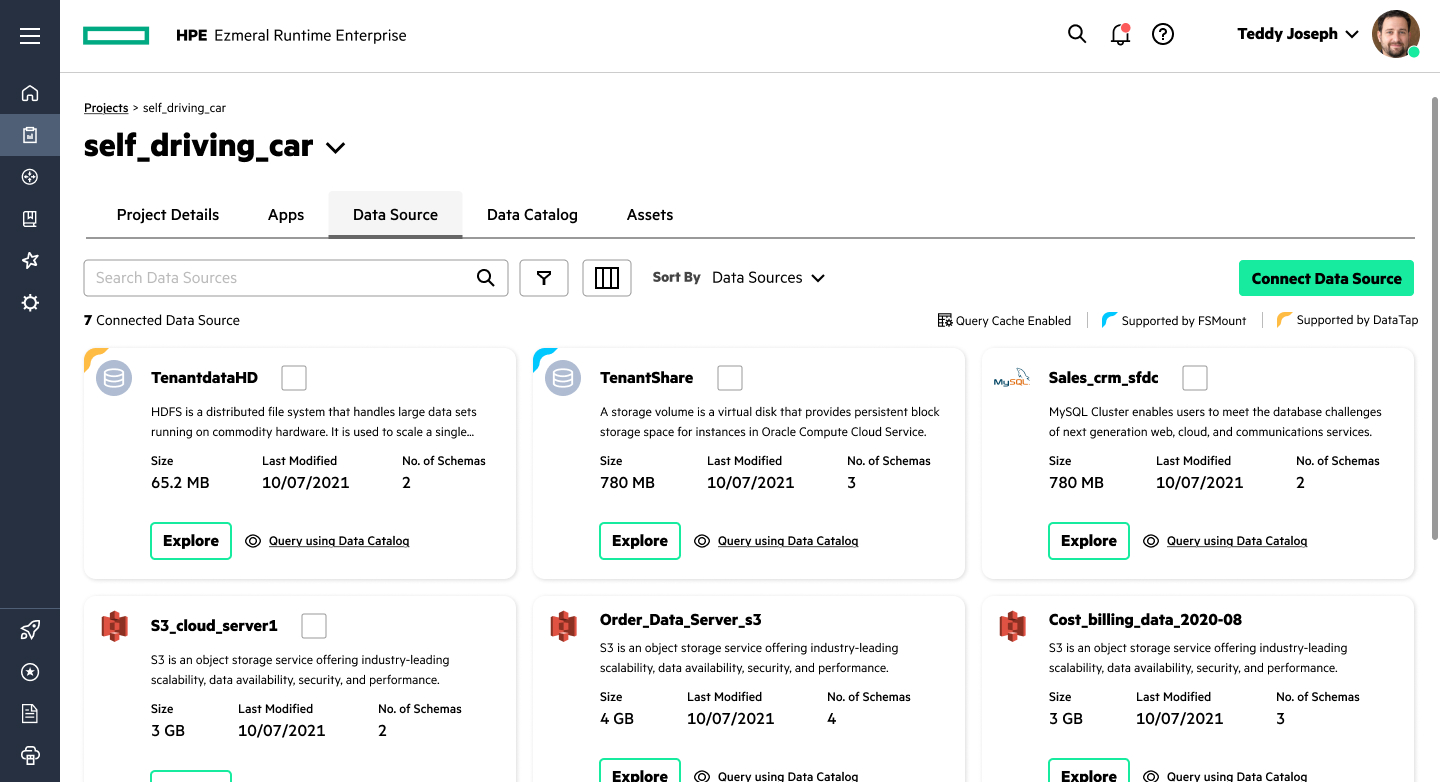Click the 4 GB size value
This screenshot has height=782, width=1440.
pos(617,719)
